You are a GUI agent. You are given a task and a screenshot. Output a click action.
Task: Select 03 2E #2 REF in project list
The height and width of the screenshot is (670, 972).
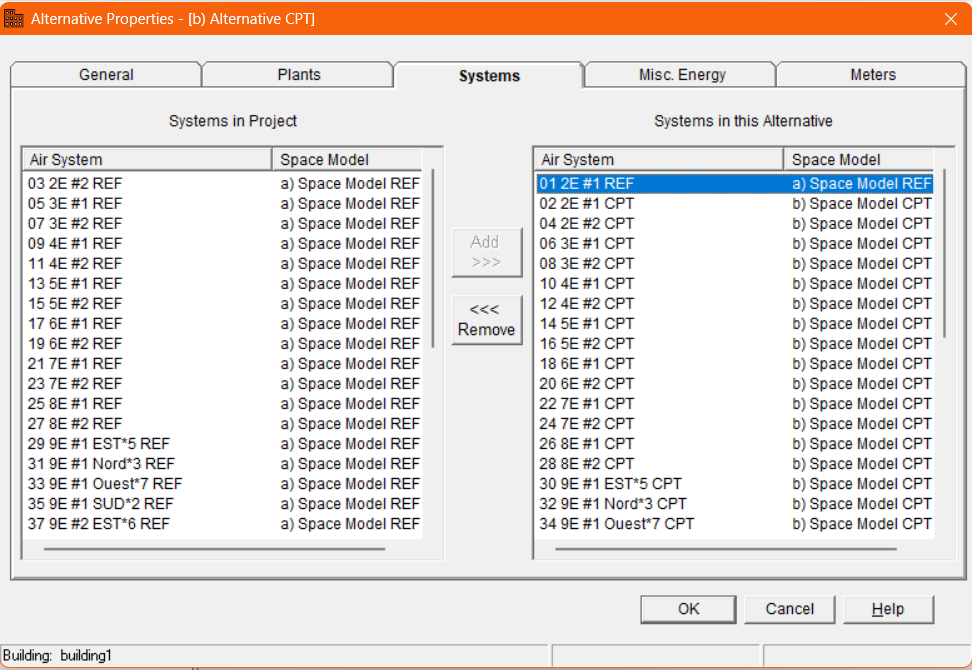(x=76, y=184)
